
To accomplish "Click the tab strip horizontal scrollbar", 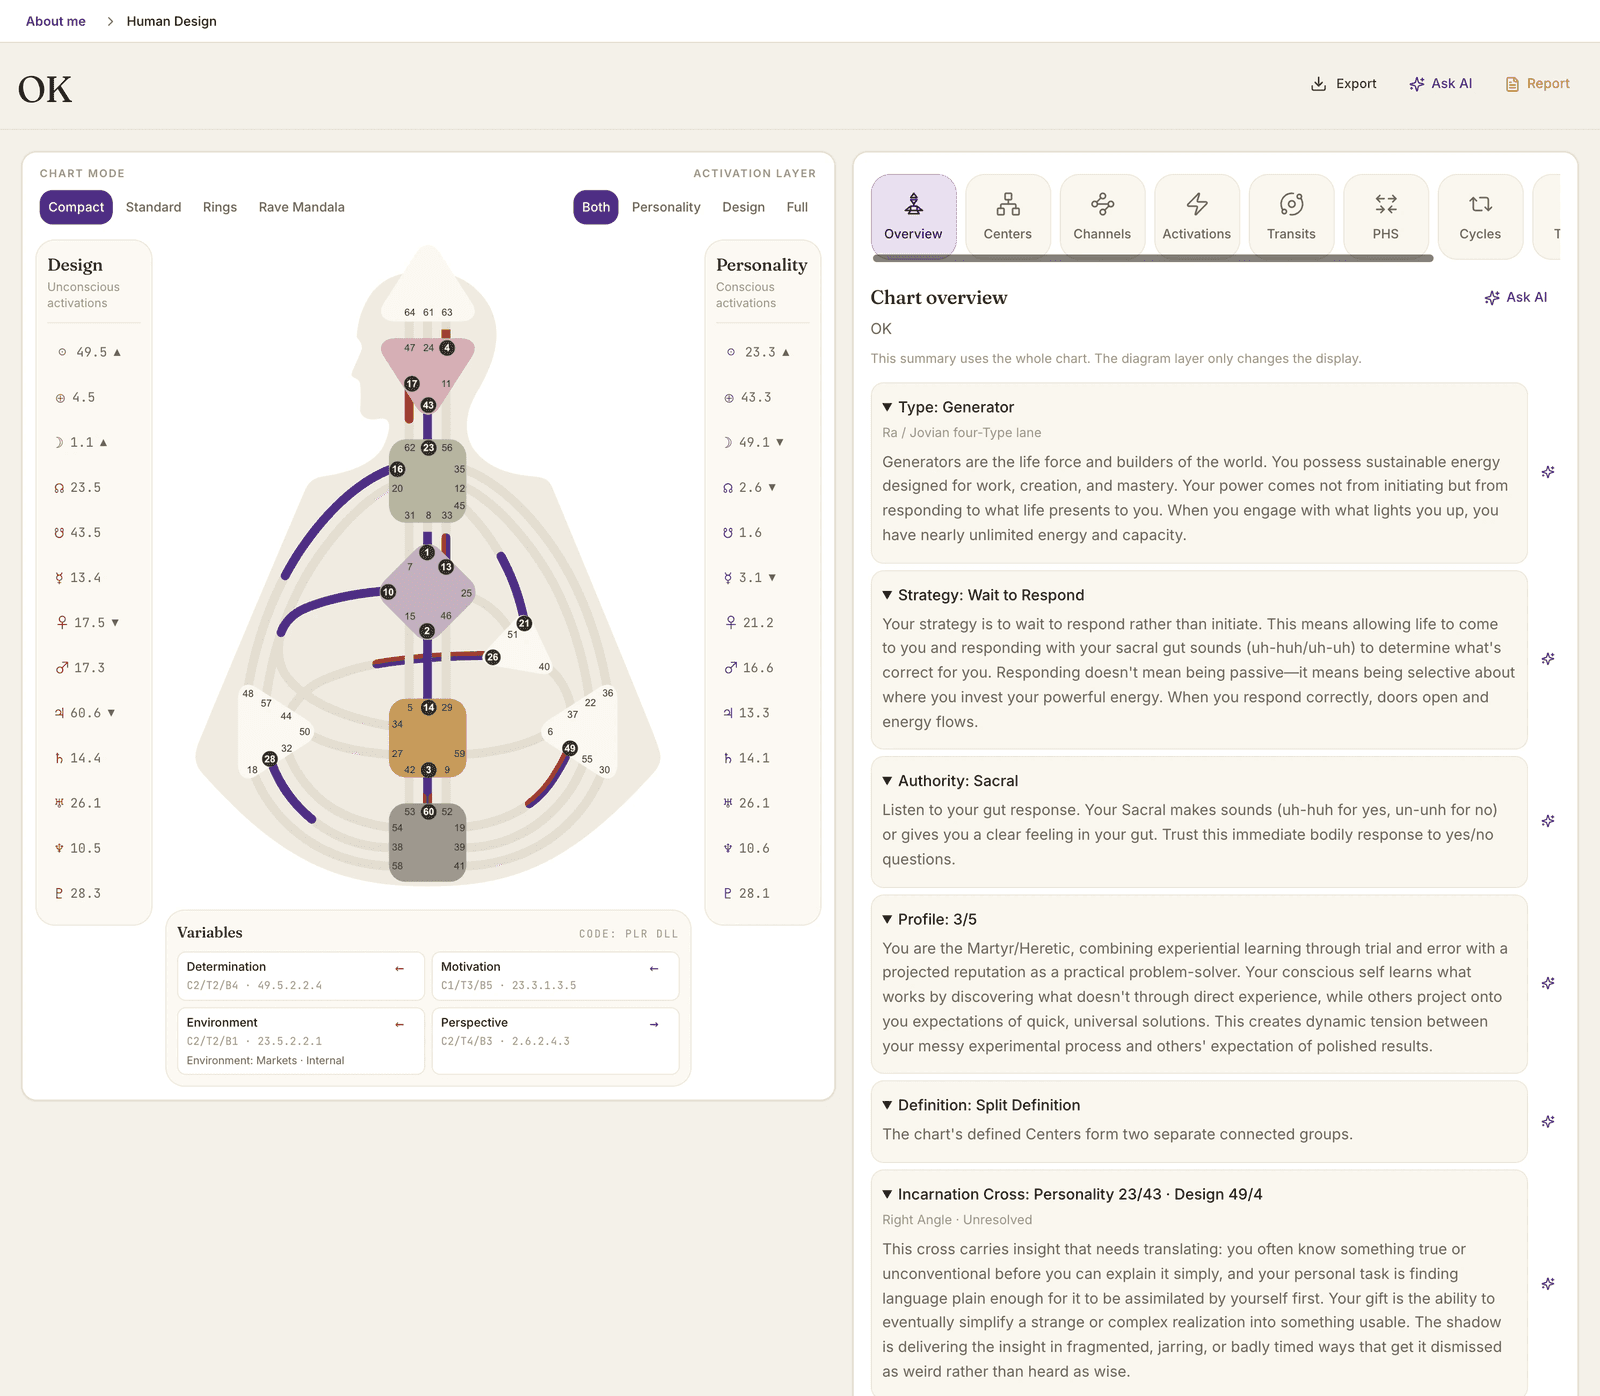I will [x=1153, y=258].
